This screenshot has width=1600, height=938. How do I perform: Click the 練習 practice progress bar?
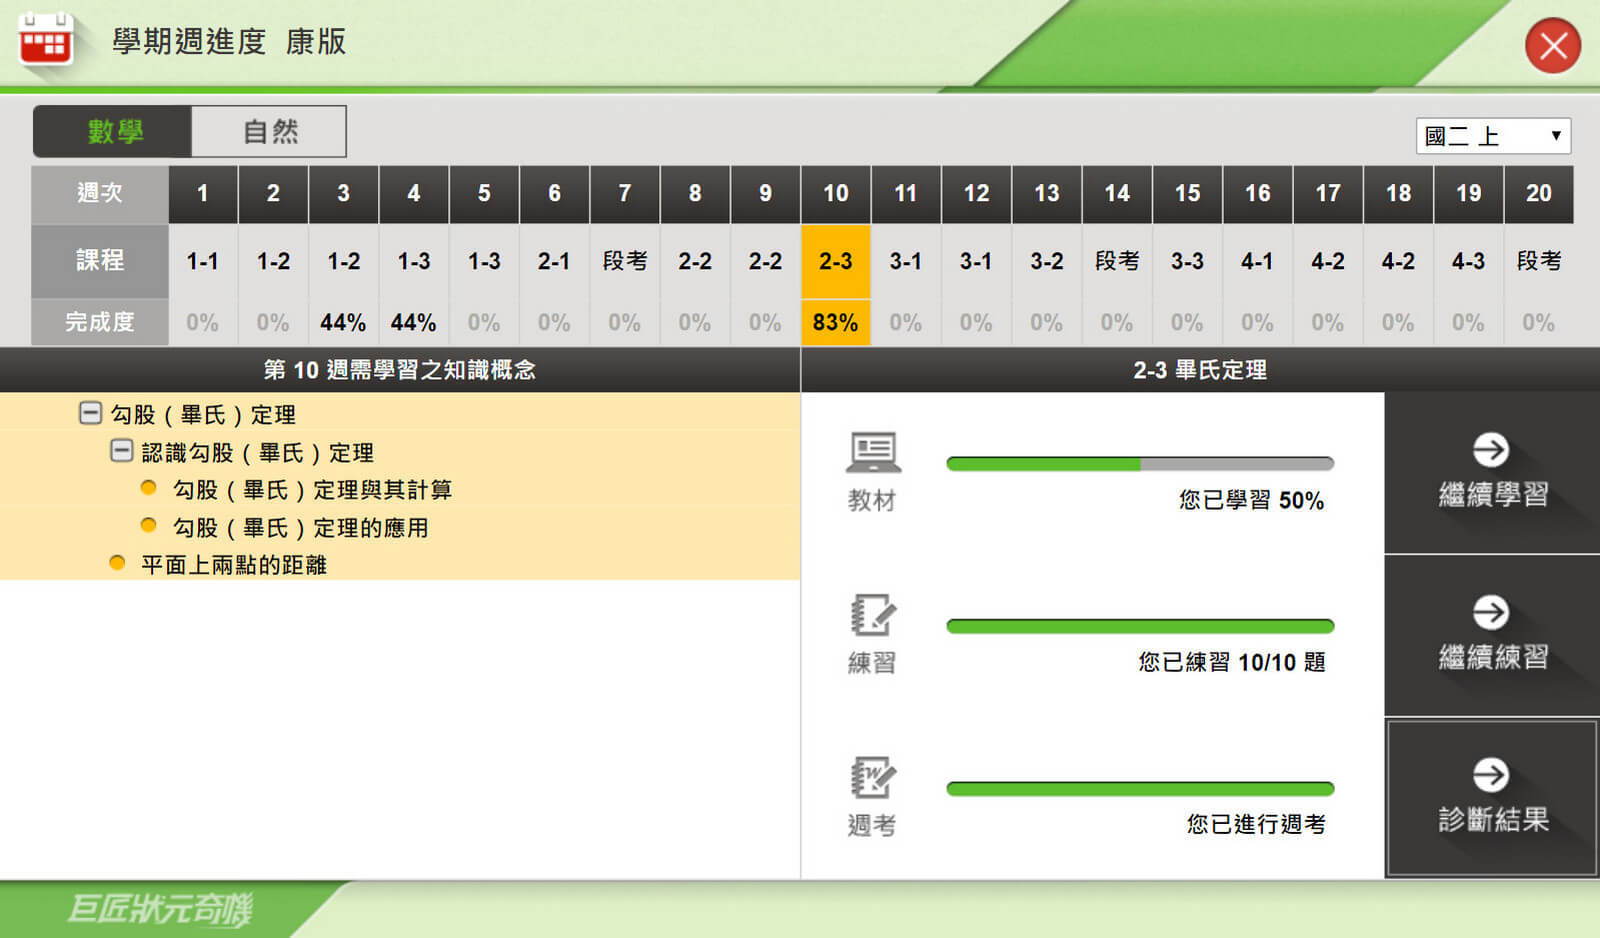[1140, 626]
